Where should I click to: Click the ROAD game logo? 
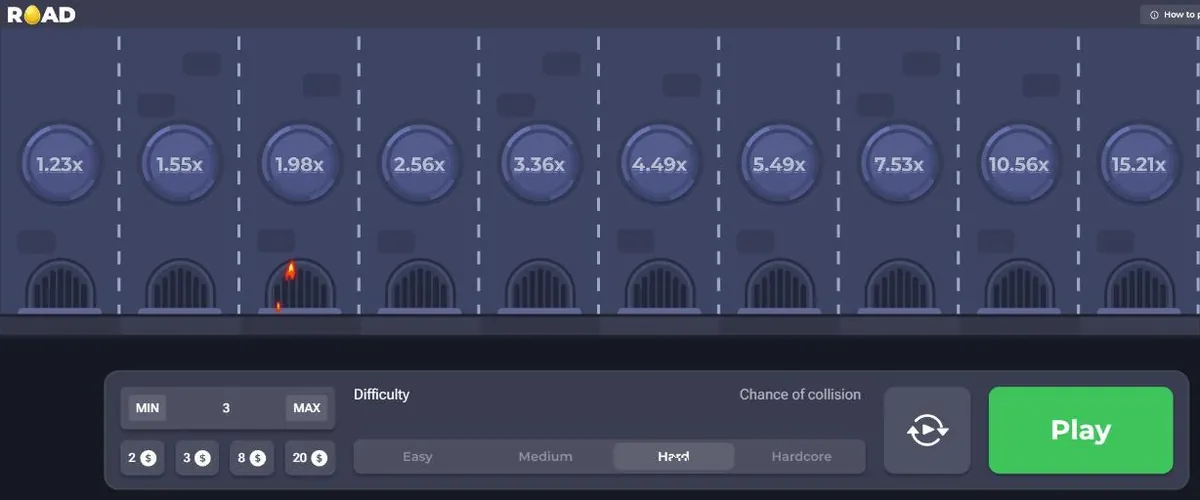tap(42, 15)
